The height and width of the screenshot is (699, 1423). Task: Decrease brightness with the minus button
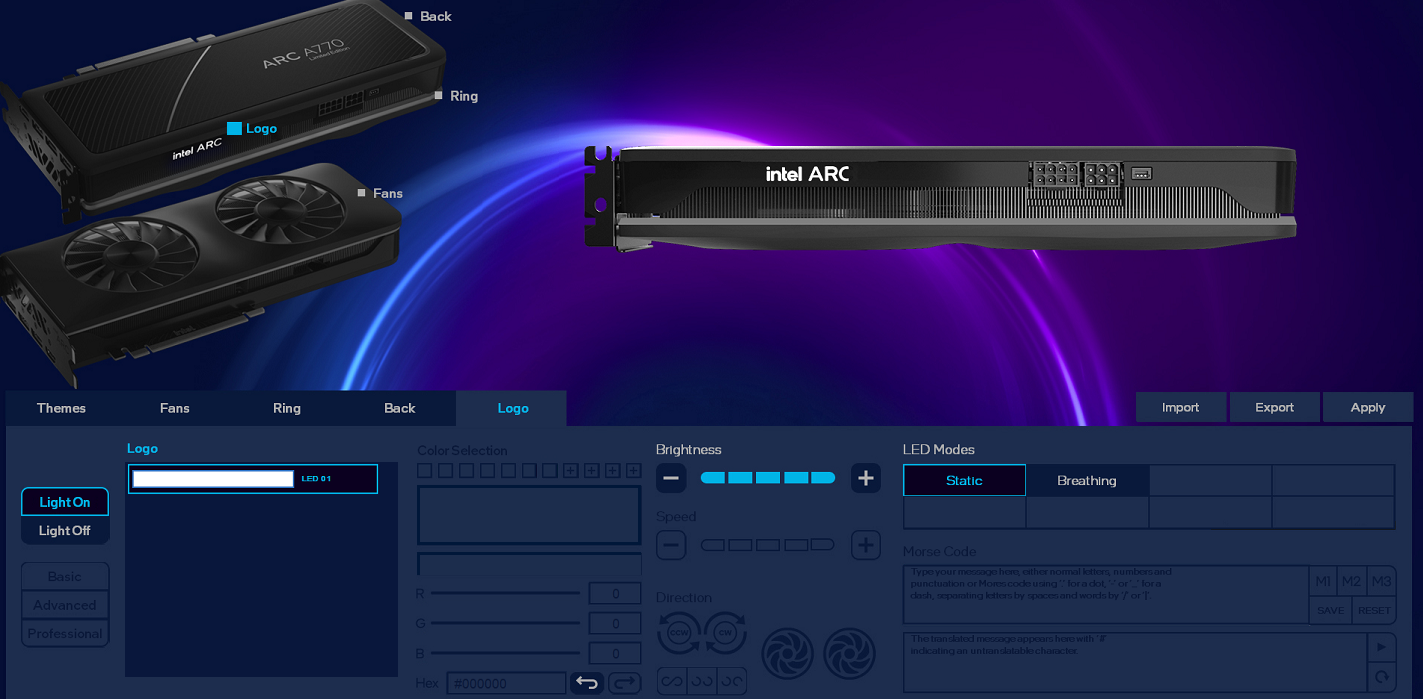pos(671,478)
